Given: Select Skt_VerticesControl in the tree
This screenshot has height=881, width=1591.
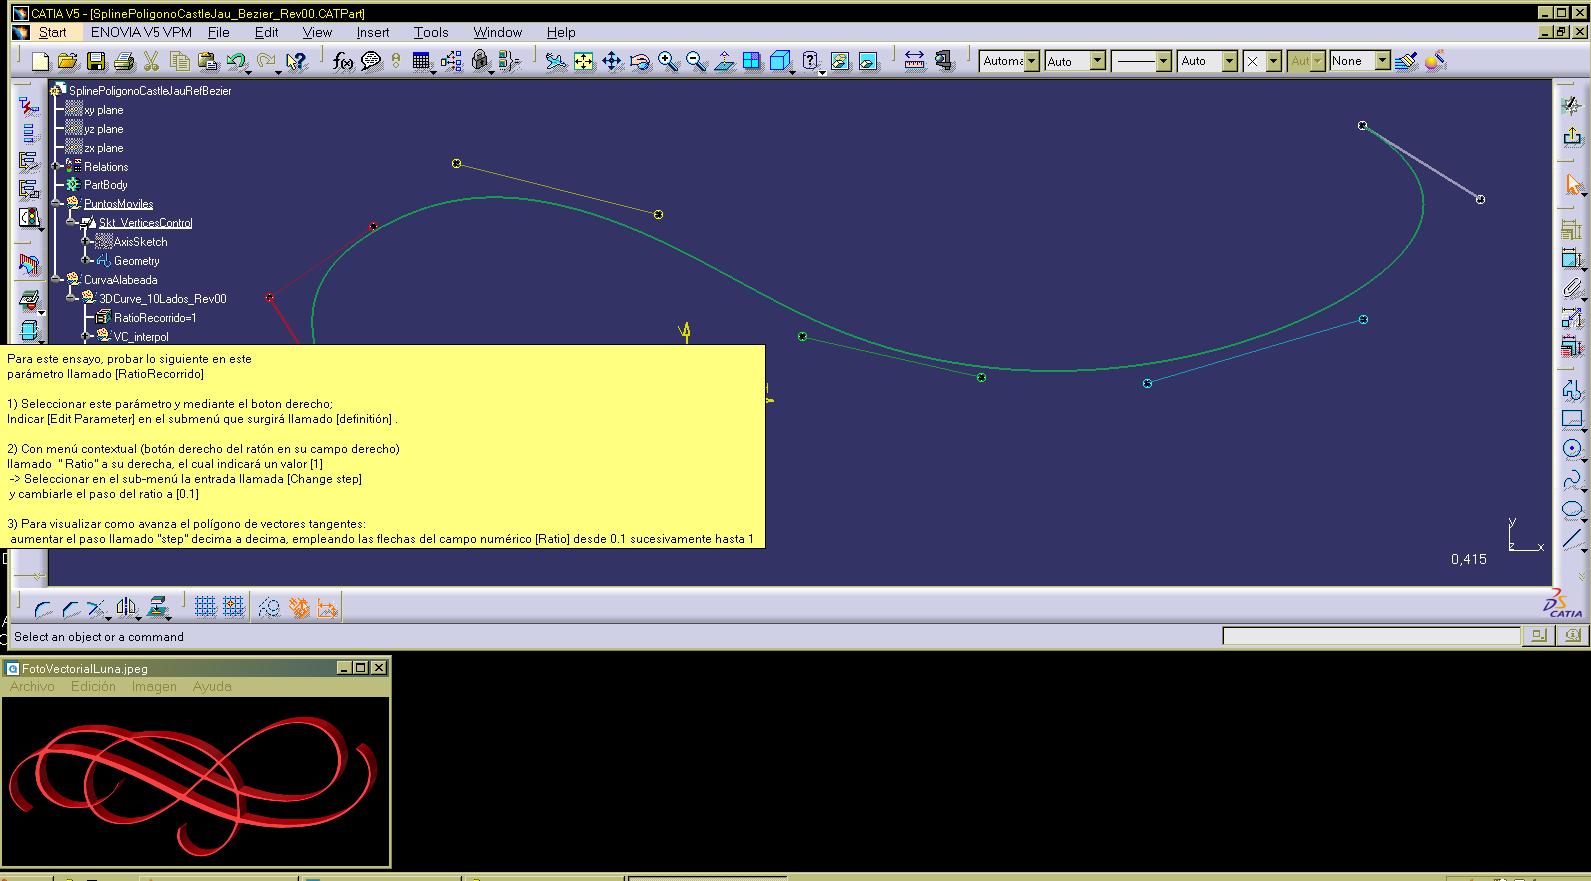Looking at the screenshot, I should pos(145,223).
